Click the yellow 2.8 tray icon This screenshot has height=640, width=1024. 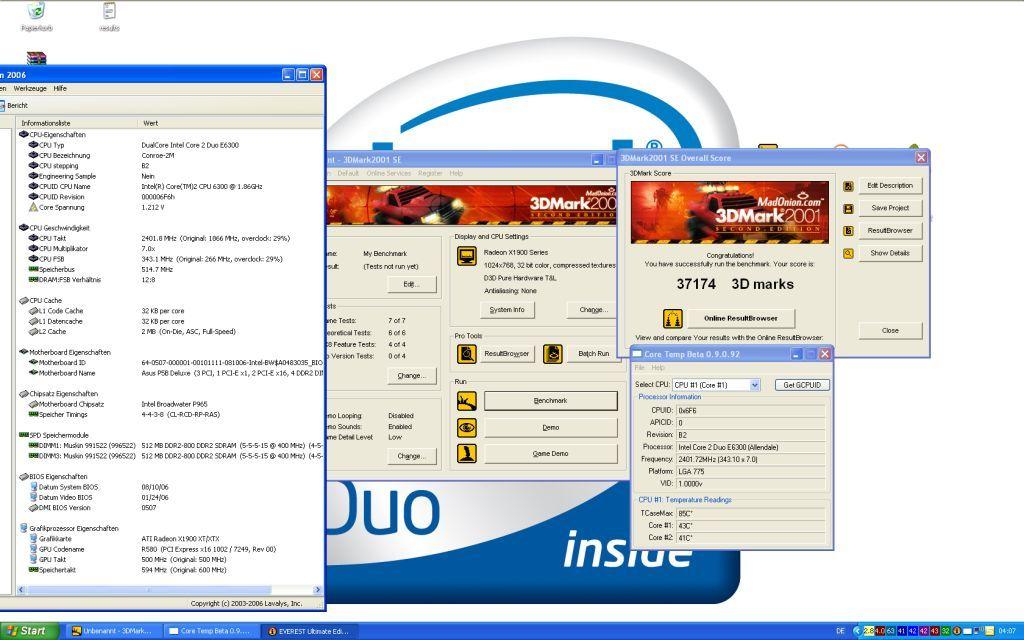(869, 631)
